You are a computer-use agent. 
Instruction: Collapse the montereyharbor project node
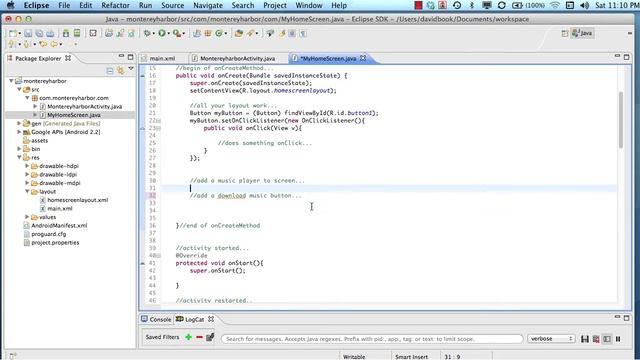(11, 81)
